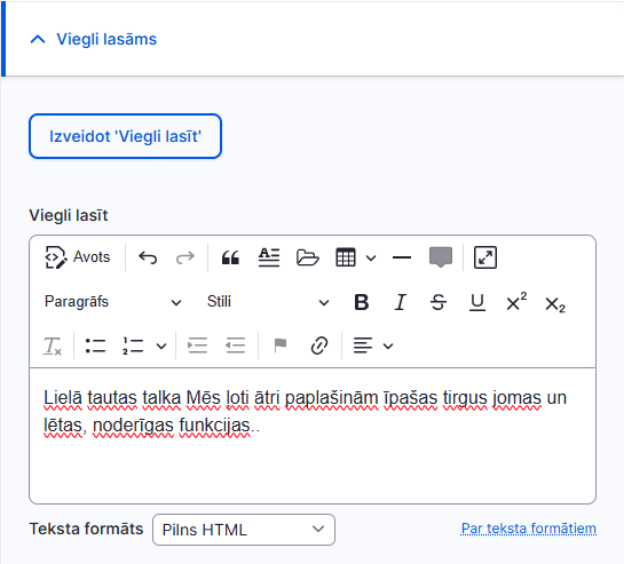Toggle italic formatting

pyautogui.click(x=400, y=302)
